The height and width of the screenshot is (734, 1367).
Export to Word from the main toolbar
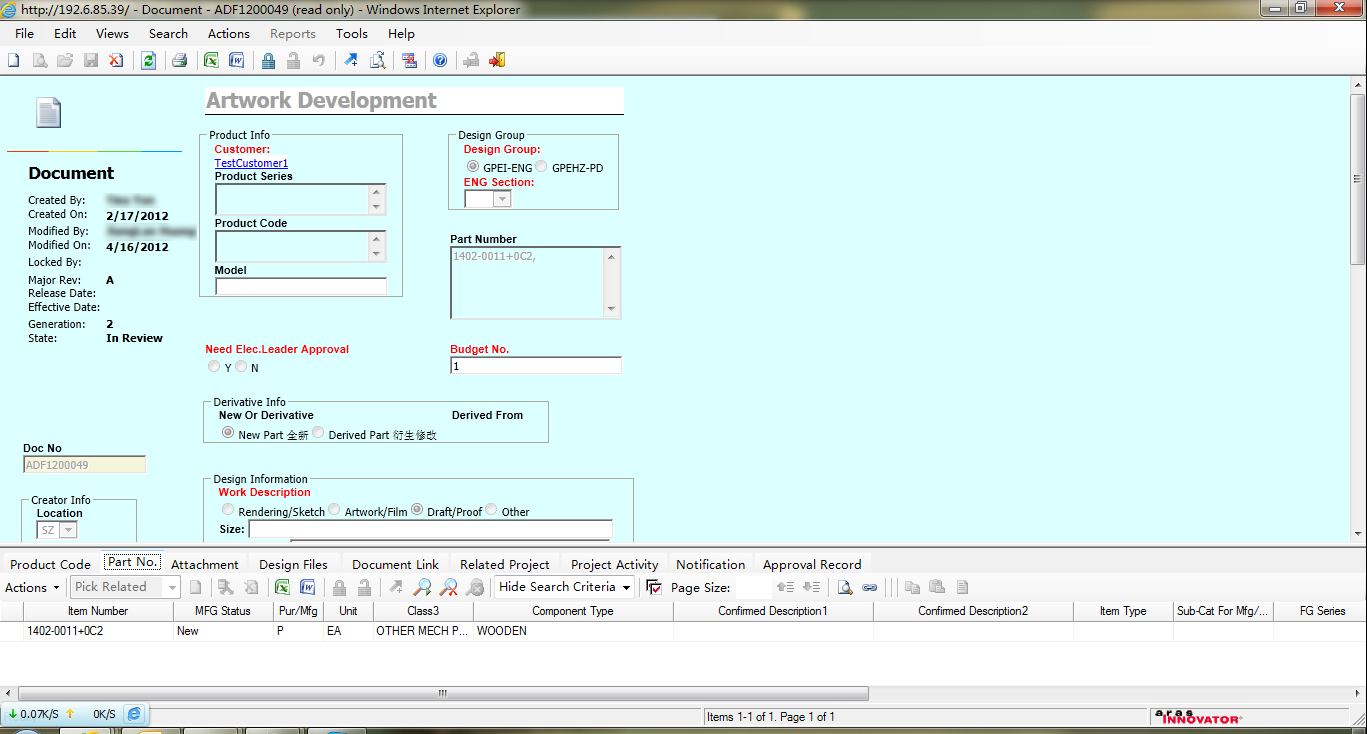coord(237,60)
